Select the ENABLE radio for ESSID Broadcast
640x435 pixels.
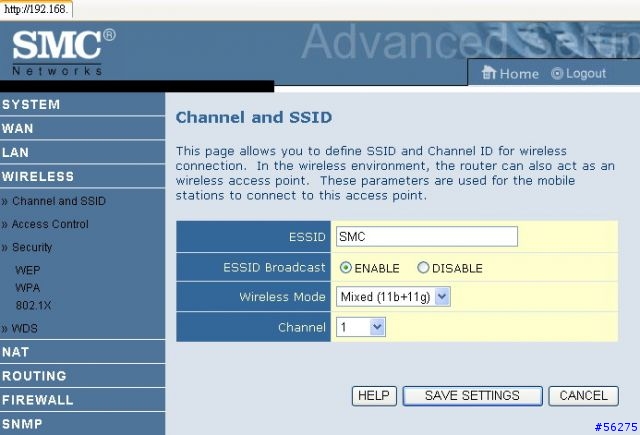tap(346, 268)
